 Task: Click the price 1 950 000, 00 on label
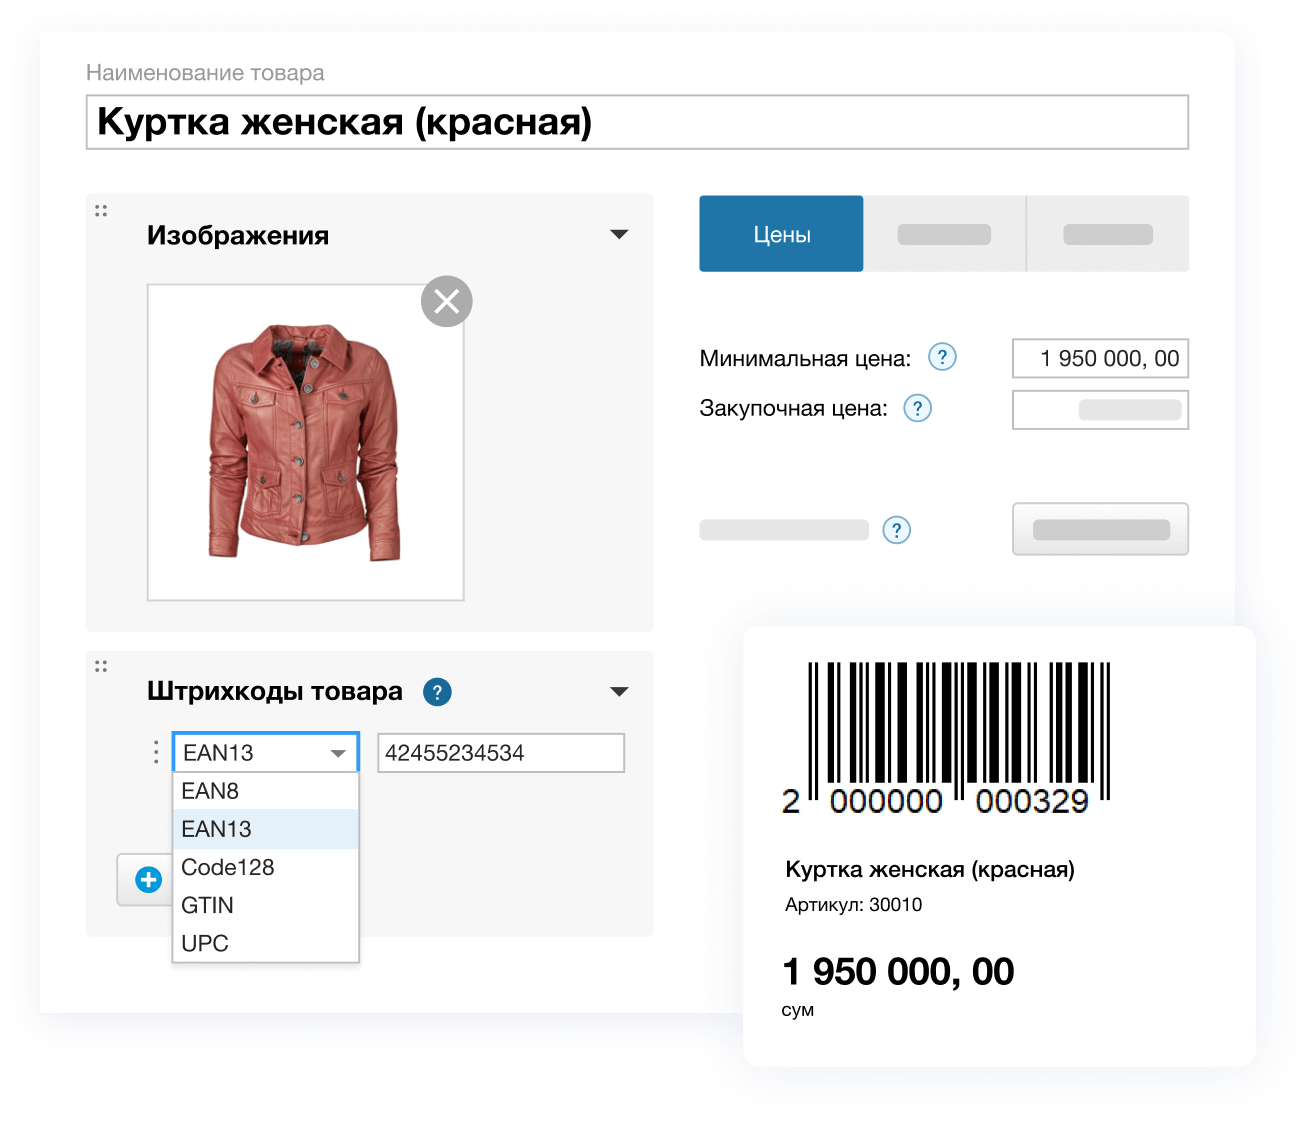898,972
